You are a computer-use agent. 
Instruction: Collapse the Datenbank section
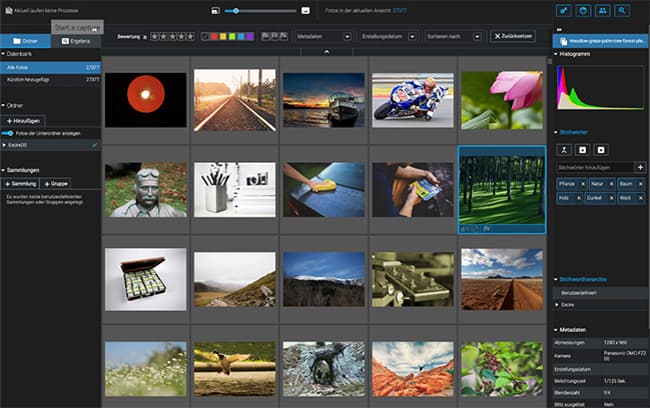tap(3, 54)
